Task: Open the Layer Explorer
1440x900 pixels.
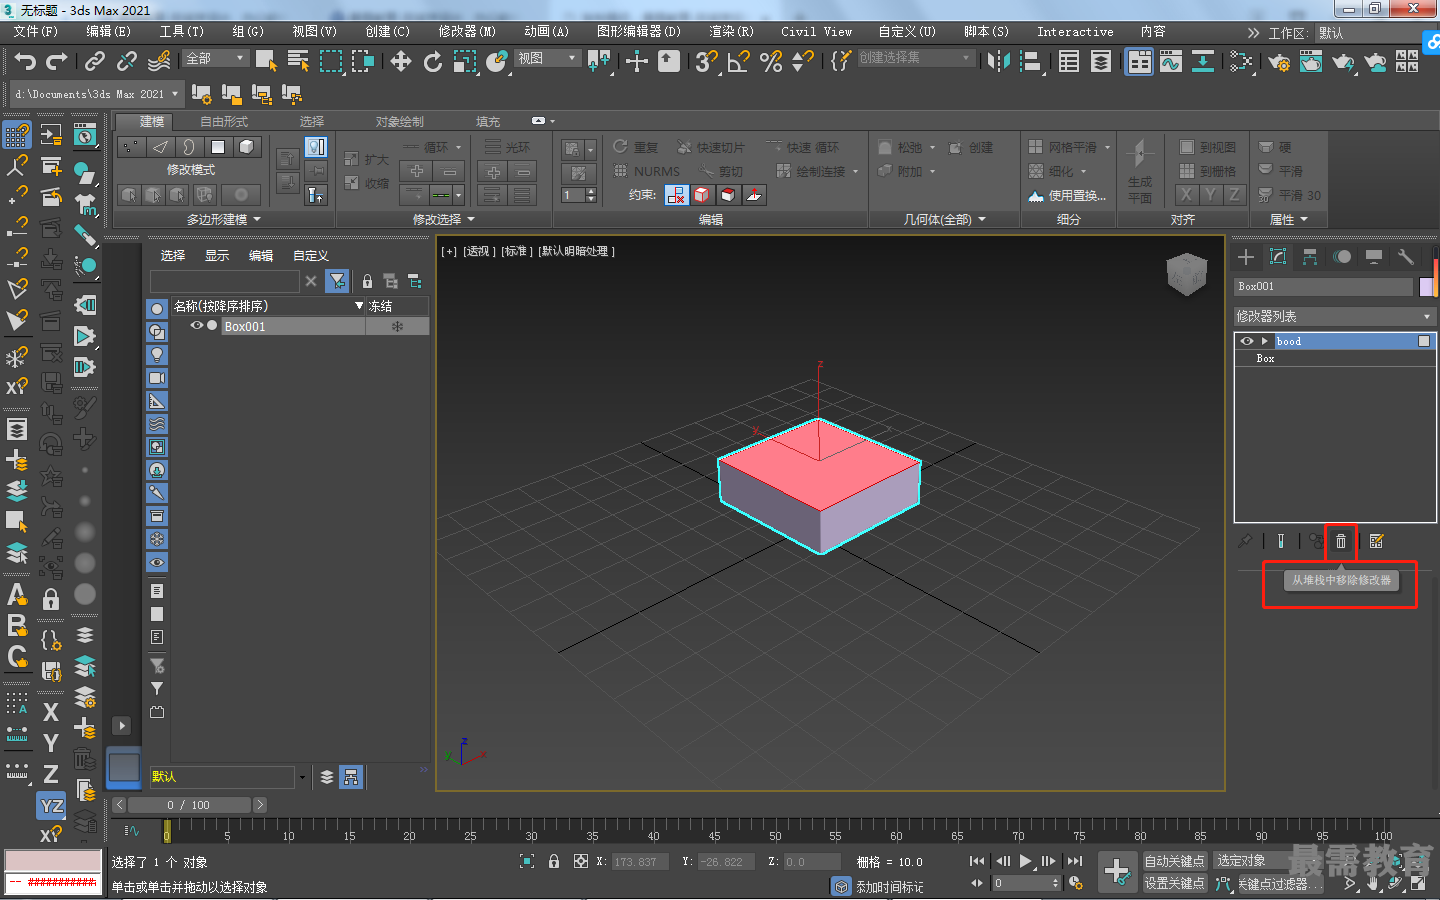Action: [1101, 62]
